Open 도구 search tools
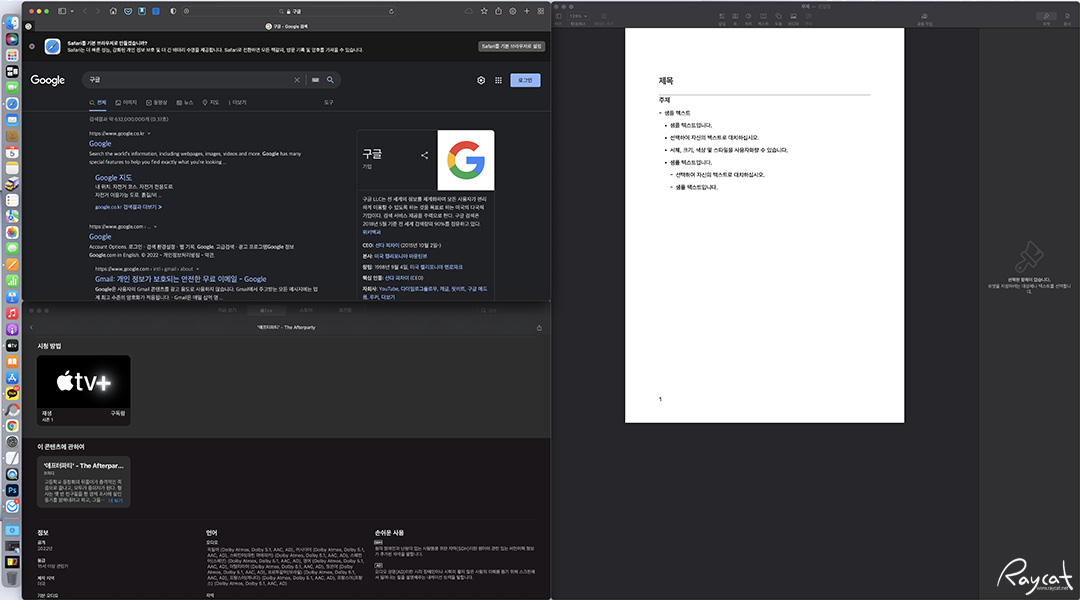Screen dimensions: 1080x600 [x=329, y=103]
